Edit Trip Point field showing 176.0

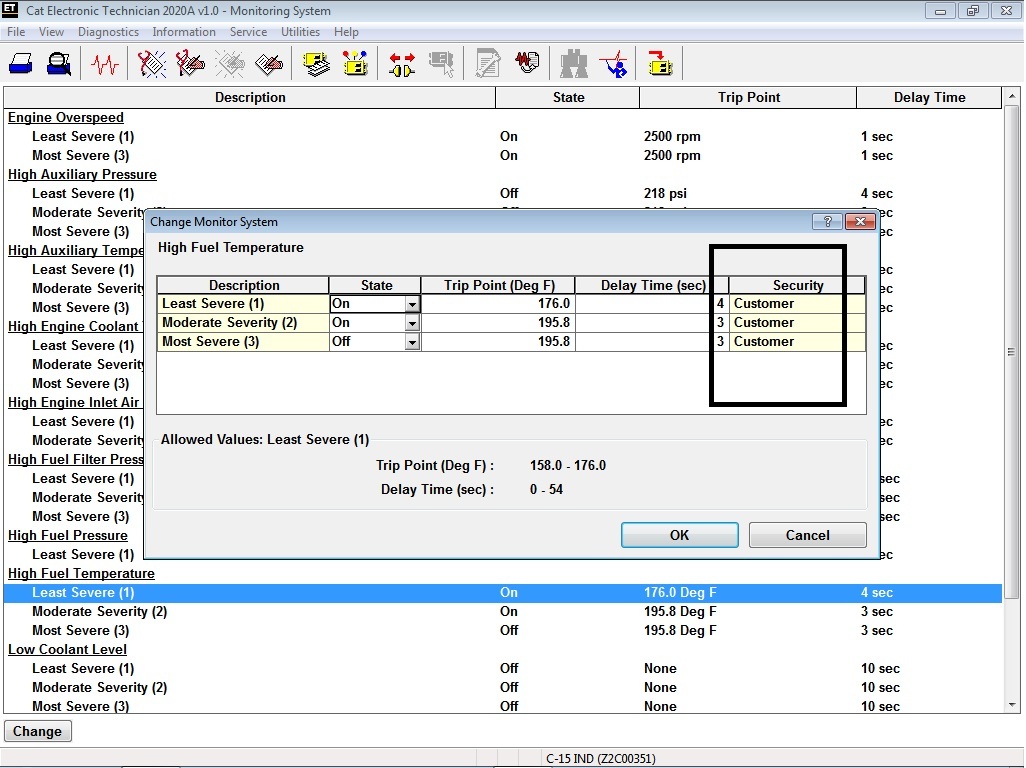[x=498, y=304]
